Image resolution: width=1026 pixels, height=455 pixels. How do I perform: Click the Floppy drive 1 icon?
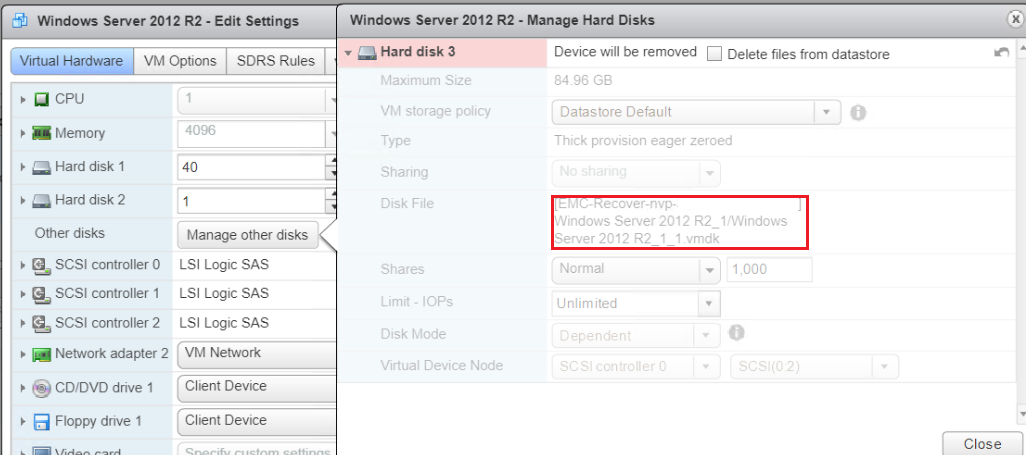click(42, 421)
